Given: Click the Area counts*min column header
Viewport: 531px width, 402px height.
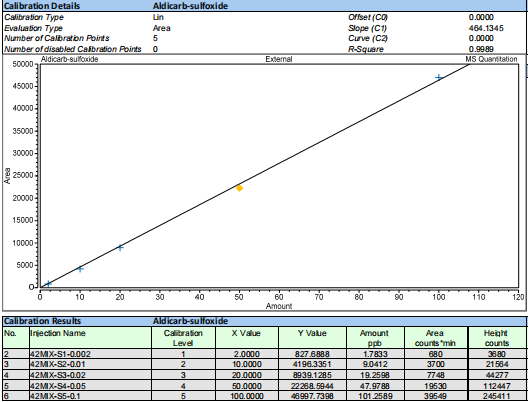Looking at the screenshot, I should (x=436, y=338).
